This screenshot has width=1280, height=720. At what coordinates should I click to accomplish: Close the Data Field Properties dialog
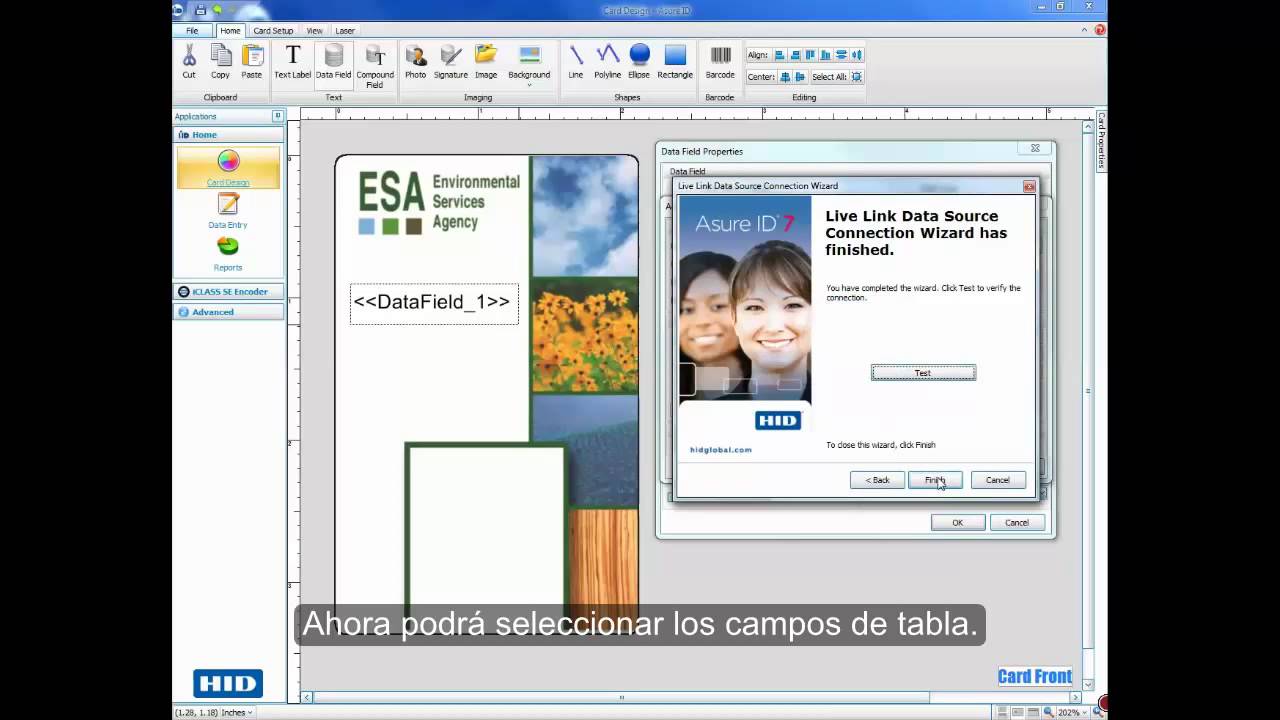(1036, 149)
